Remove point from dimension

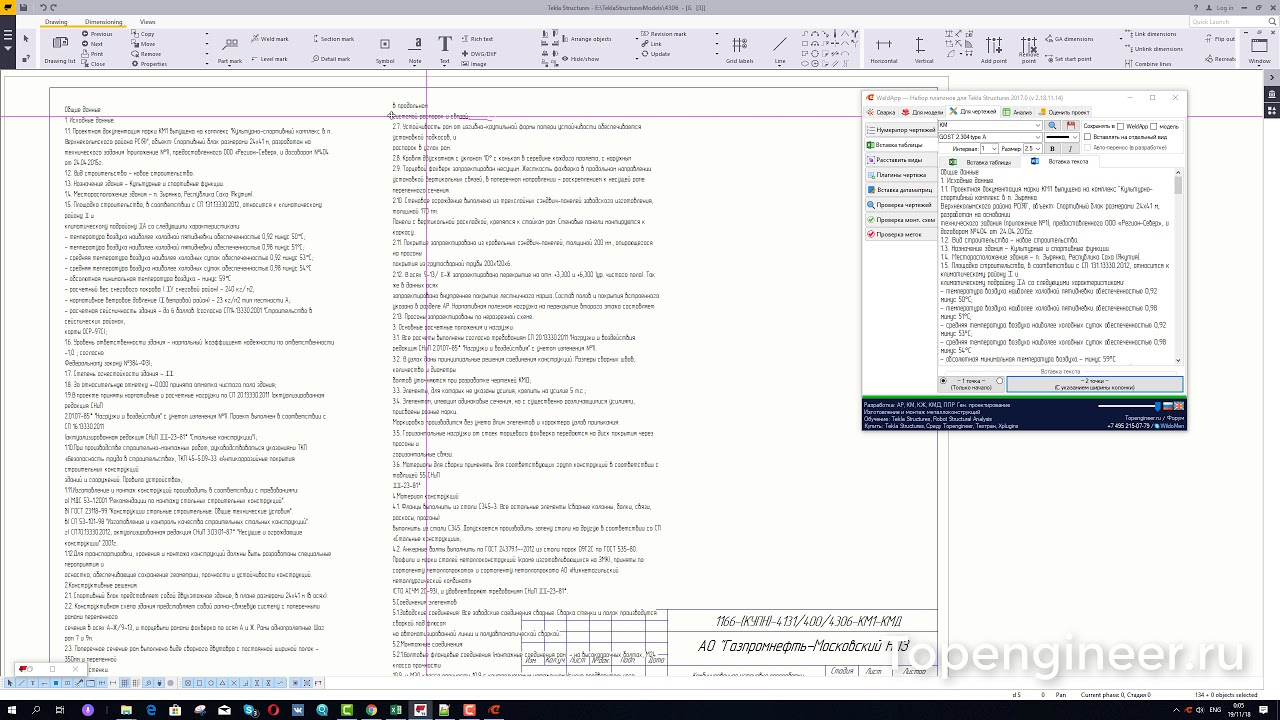(1028, 50)
